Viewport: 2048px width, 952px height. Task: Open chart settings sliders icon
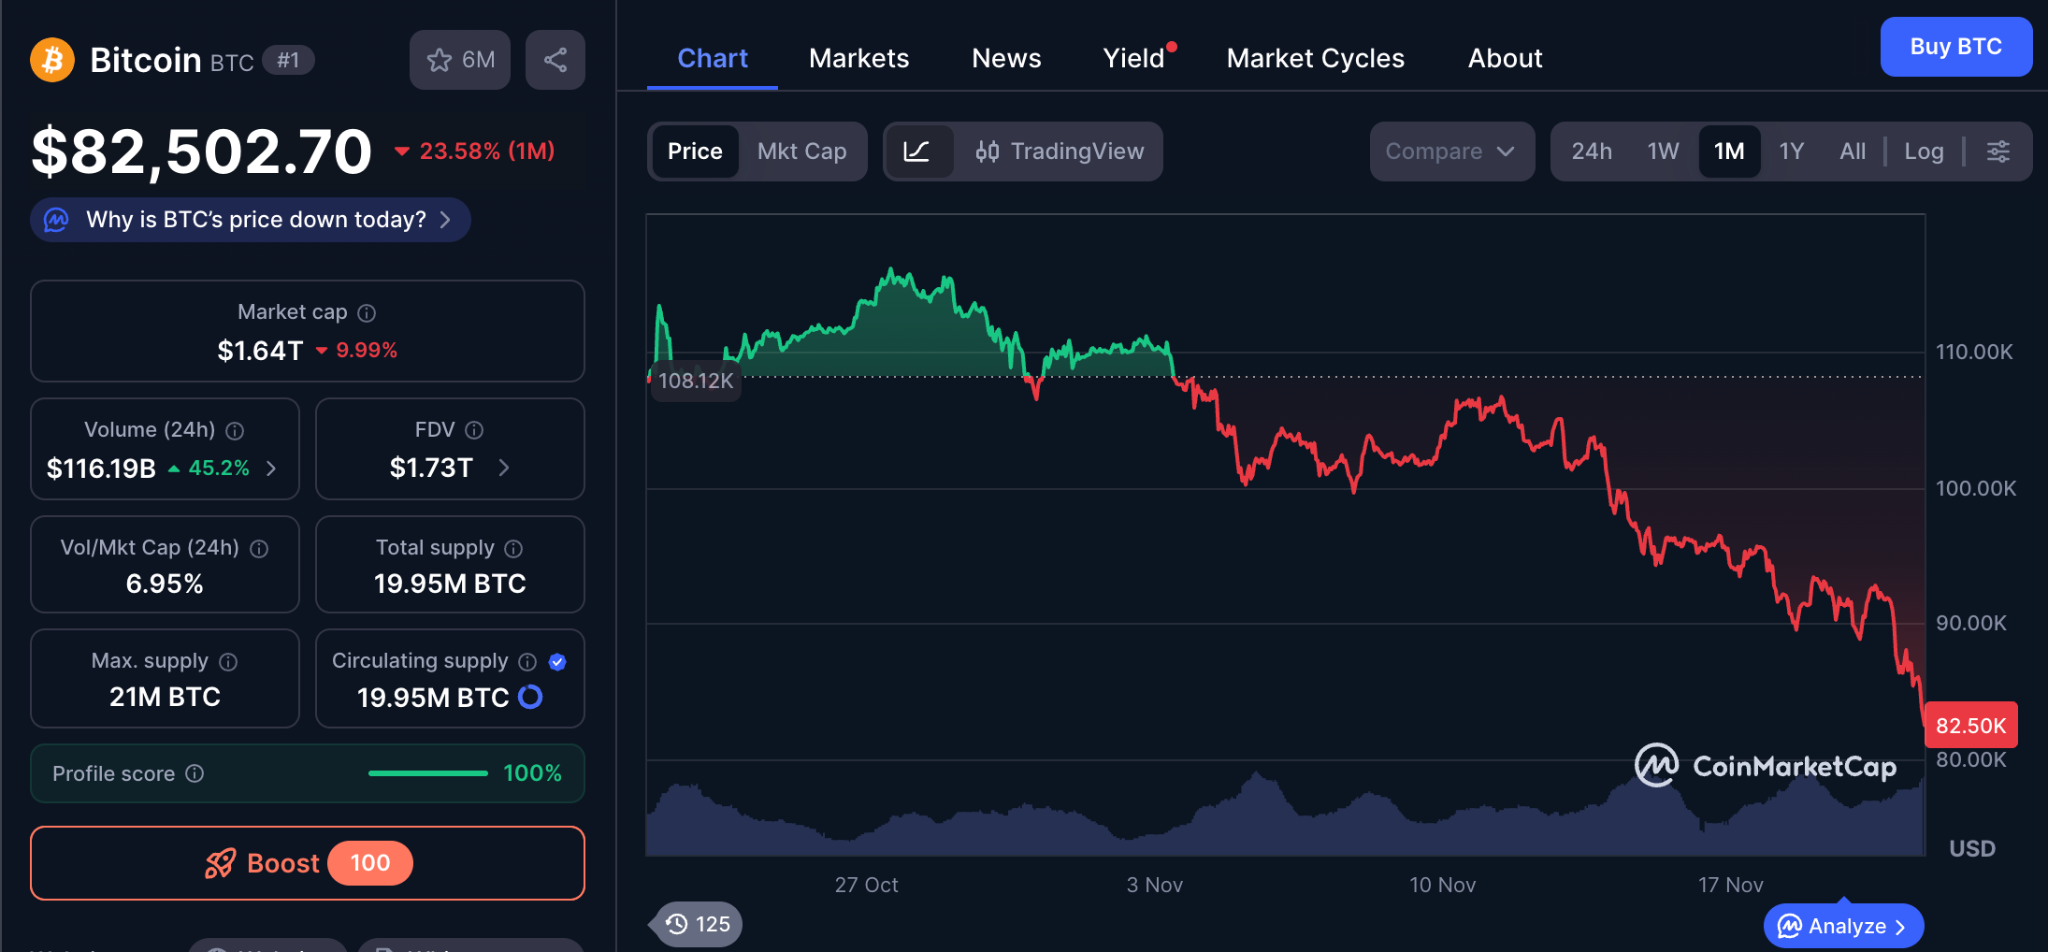click(1997, 151)
